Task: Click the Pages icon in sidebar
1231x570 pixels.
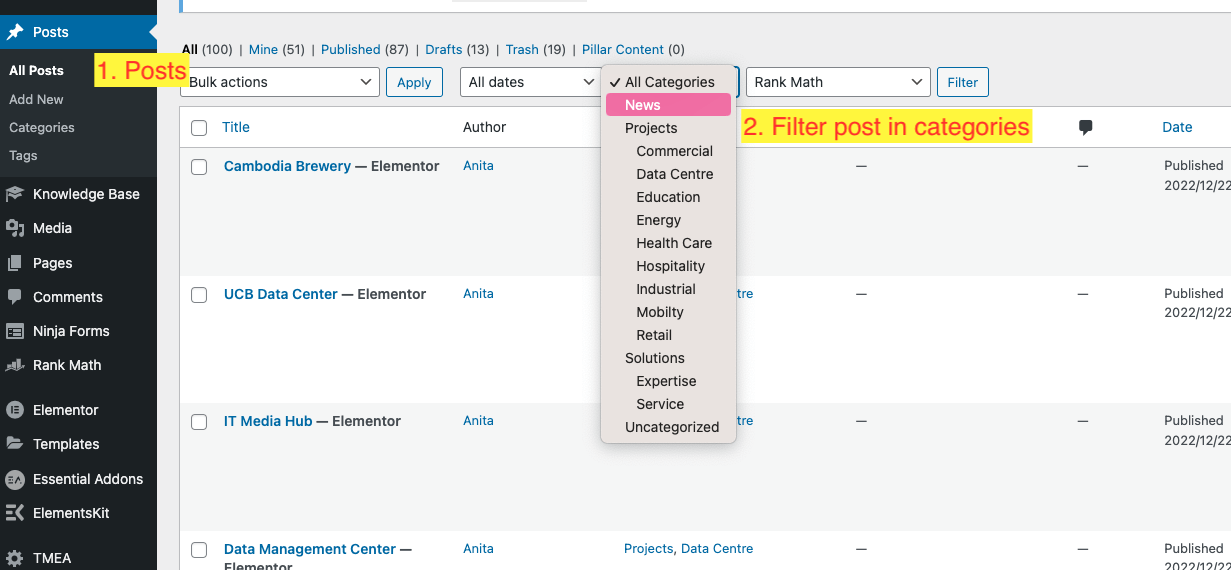Action: [x=15, y=263]
